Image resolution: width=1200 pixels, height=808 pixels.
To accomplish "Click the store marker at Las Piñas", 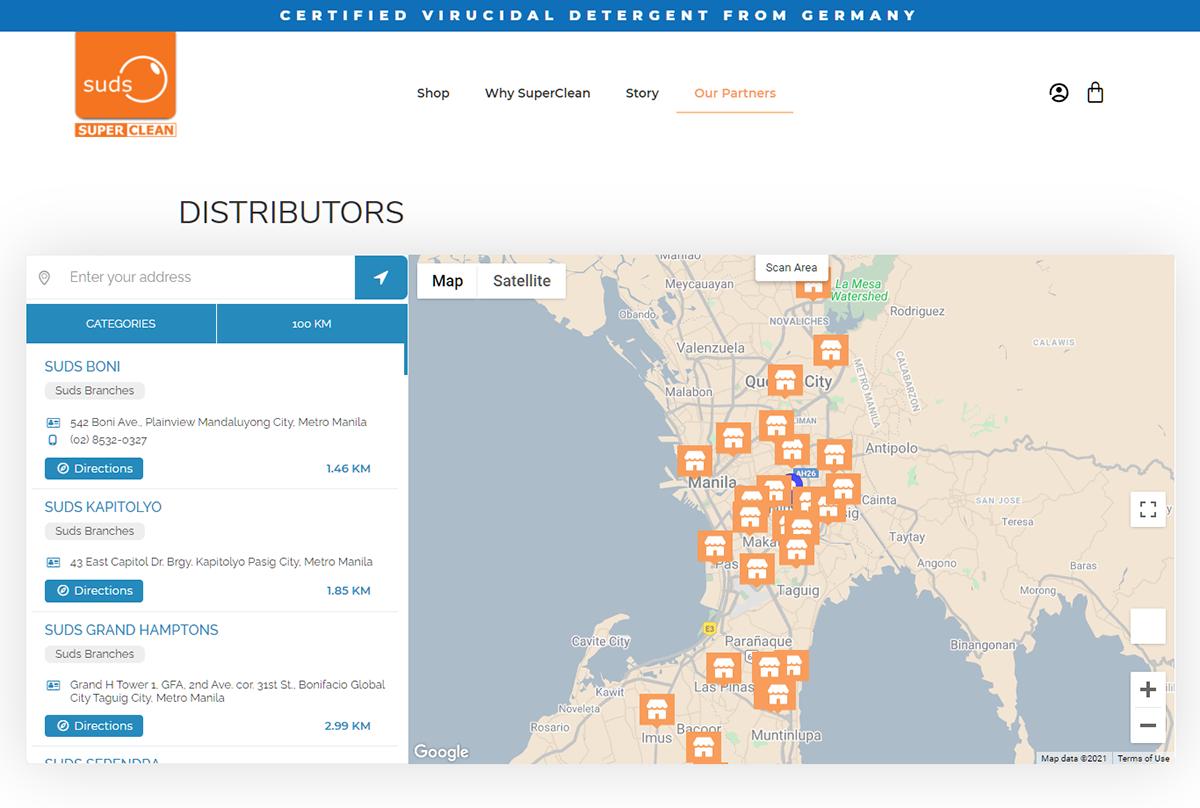I will coord(723,668).
